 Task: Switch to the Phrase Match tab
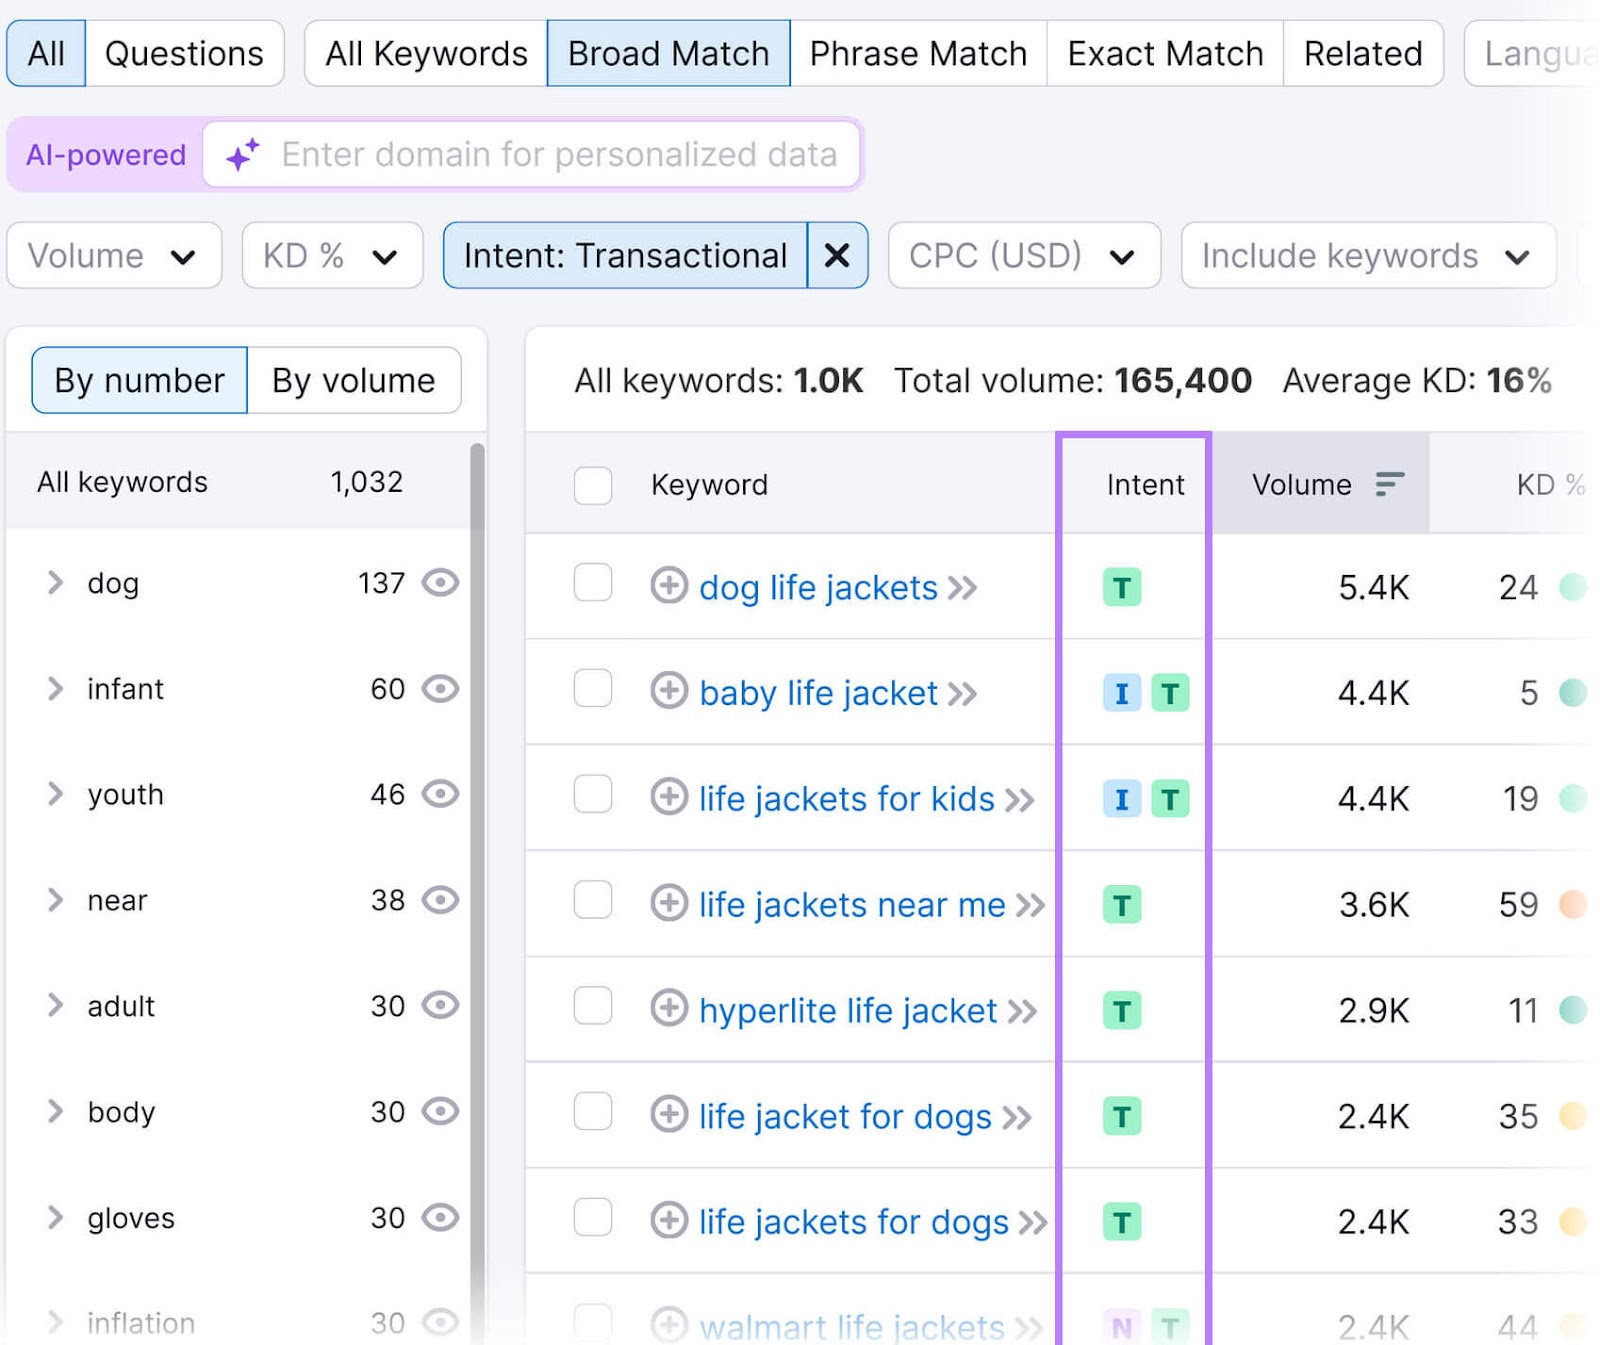click(x=918, y=53)
